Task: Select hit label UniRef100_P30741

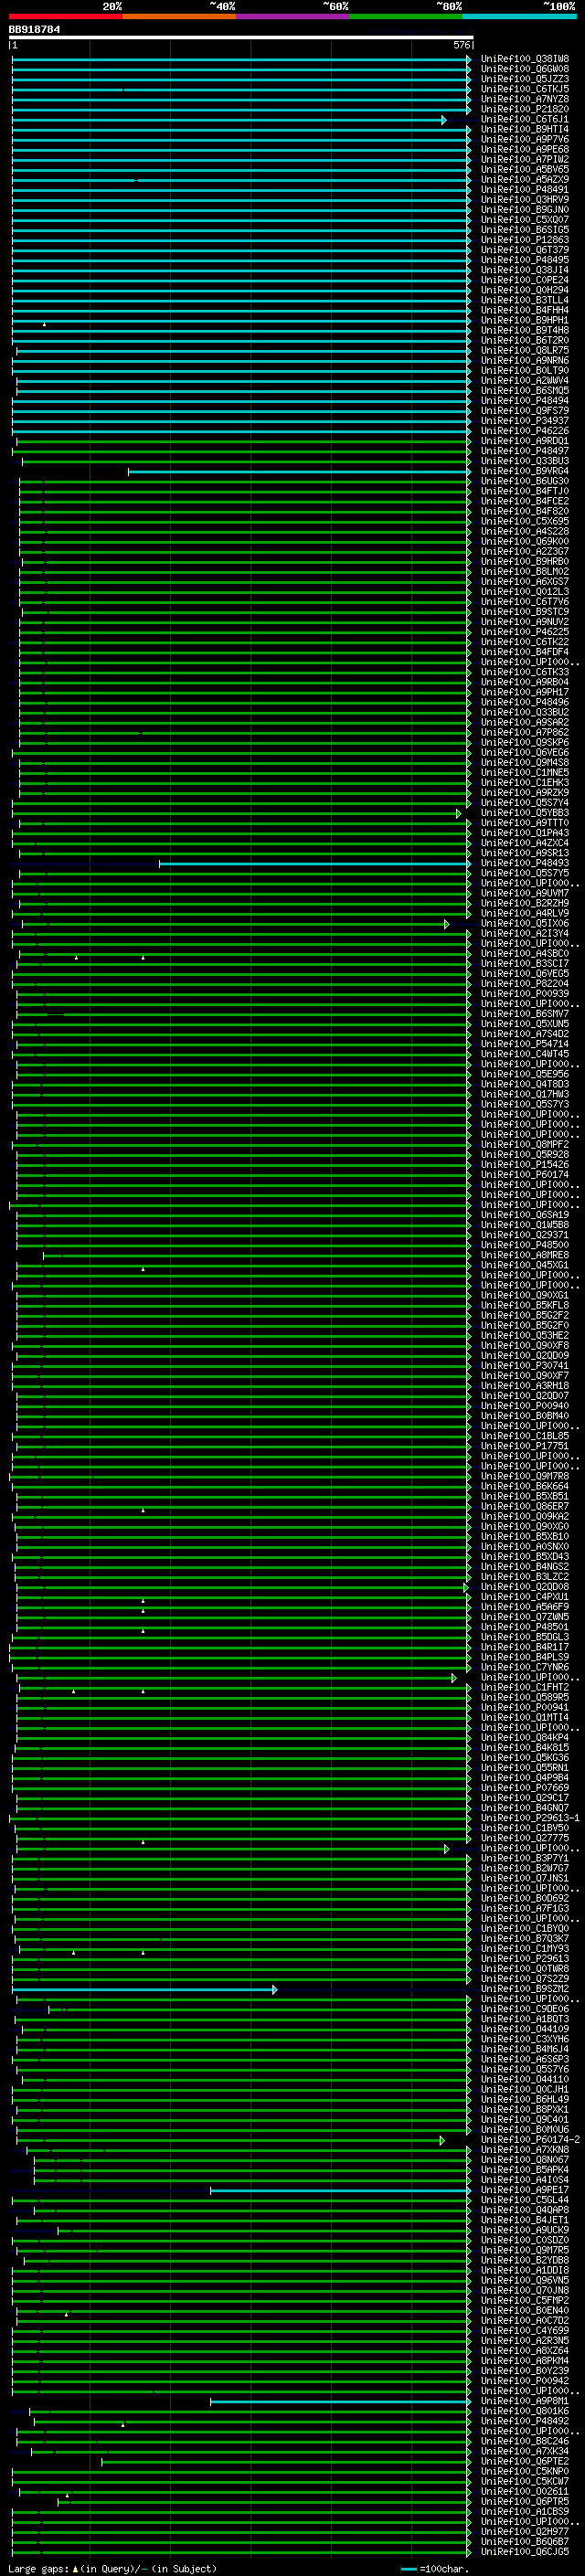Action: click(525, 1366)
